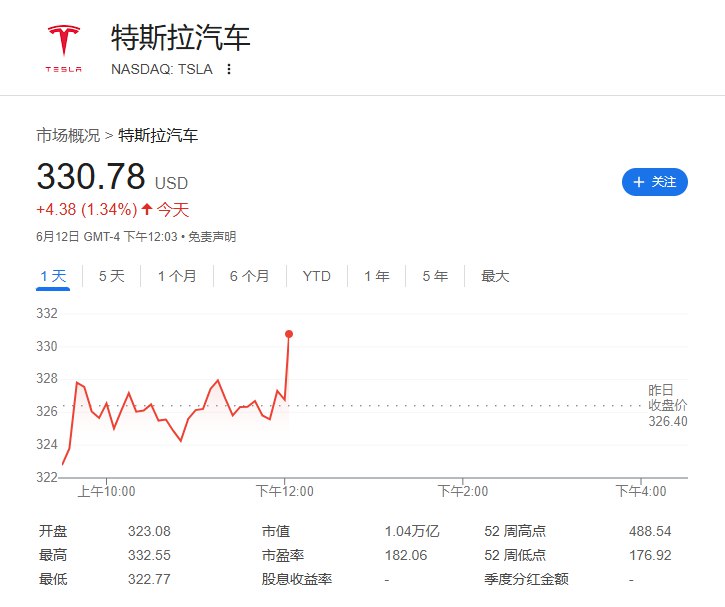The image size is (725, 607).
Task: Click the +4.38 (1.34%) change text
Action: (x=87, y=209)
